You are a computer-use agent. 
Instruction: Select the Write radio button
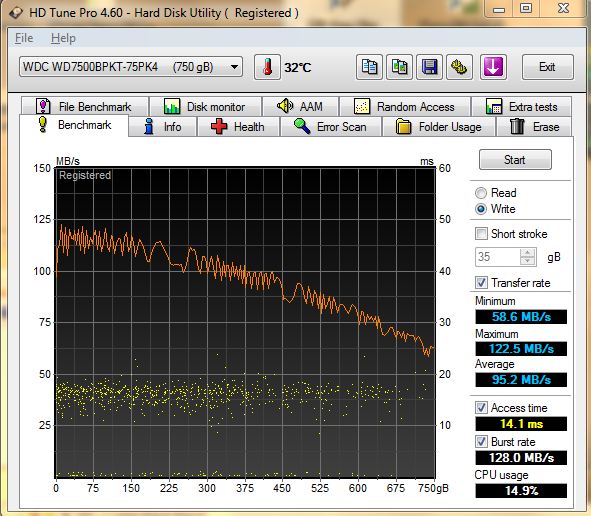point(481,209)
